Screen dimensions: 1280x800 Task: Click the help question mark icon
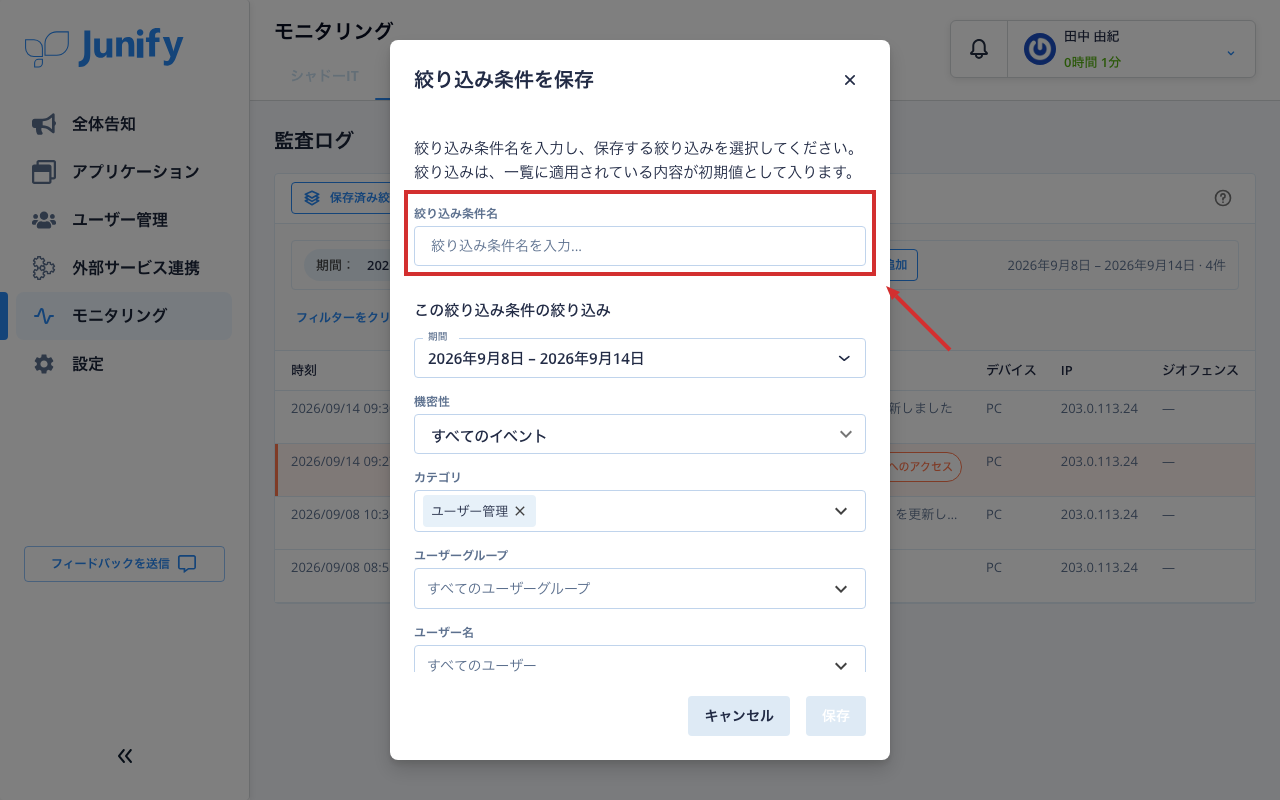tap(1223, 198)
